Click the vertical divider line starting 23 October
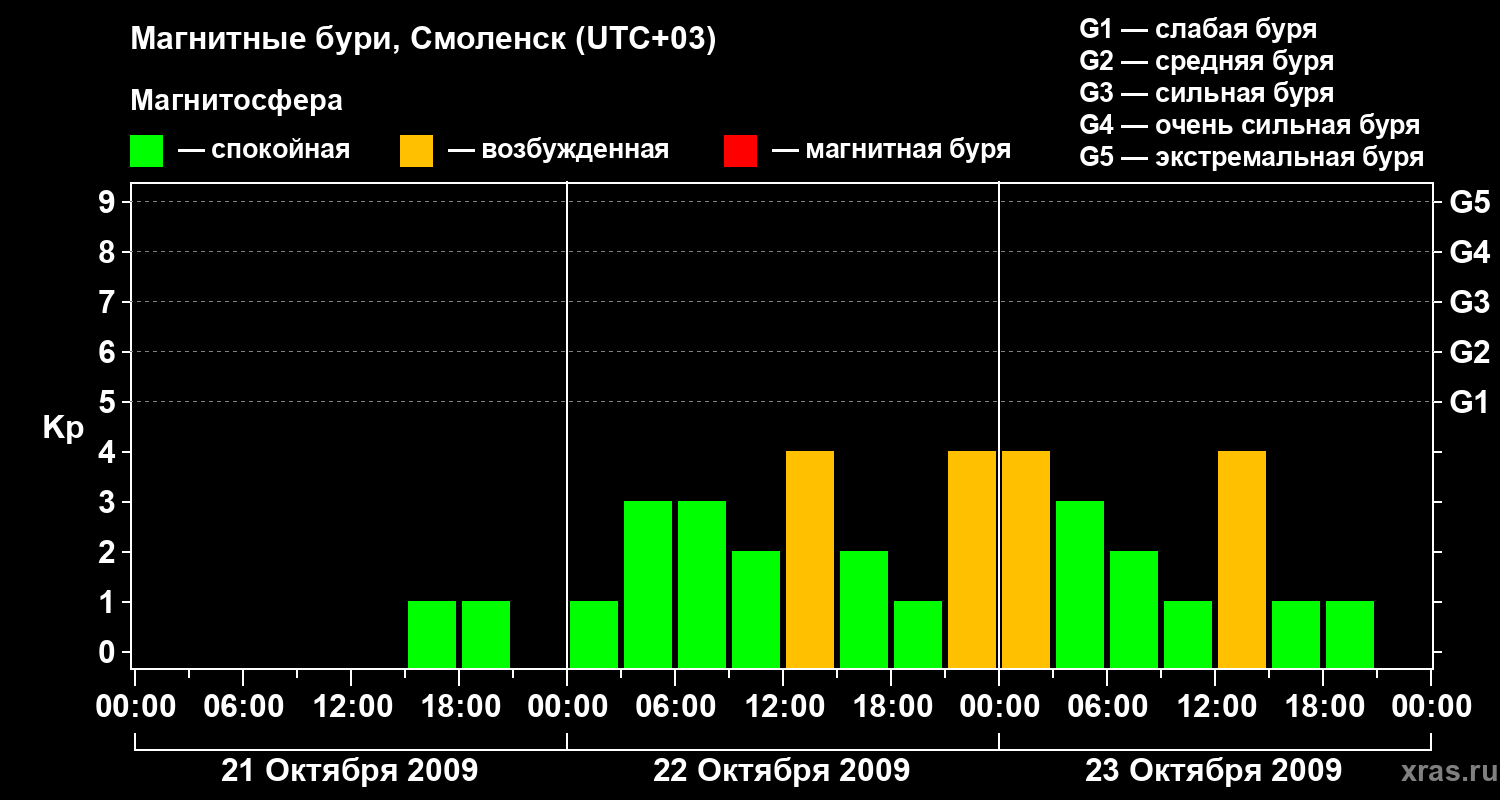This screenshot has height=800, width=1500. (999, 425)
